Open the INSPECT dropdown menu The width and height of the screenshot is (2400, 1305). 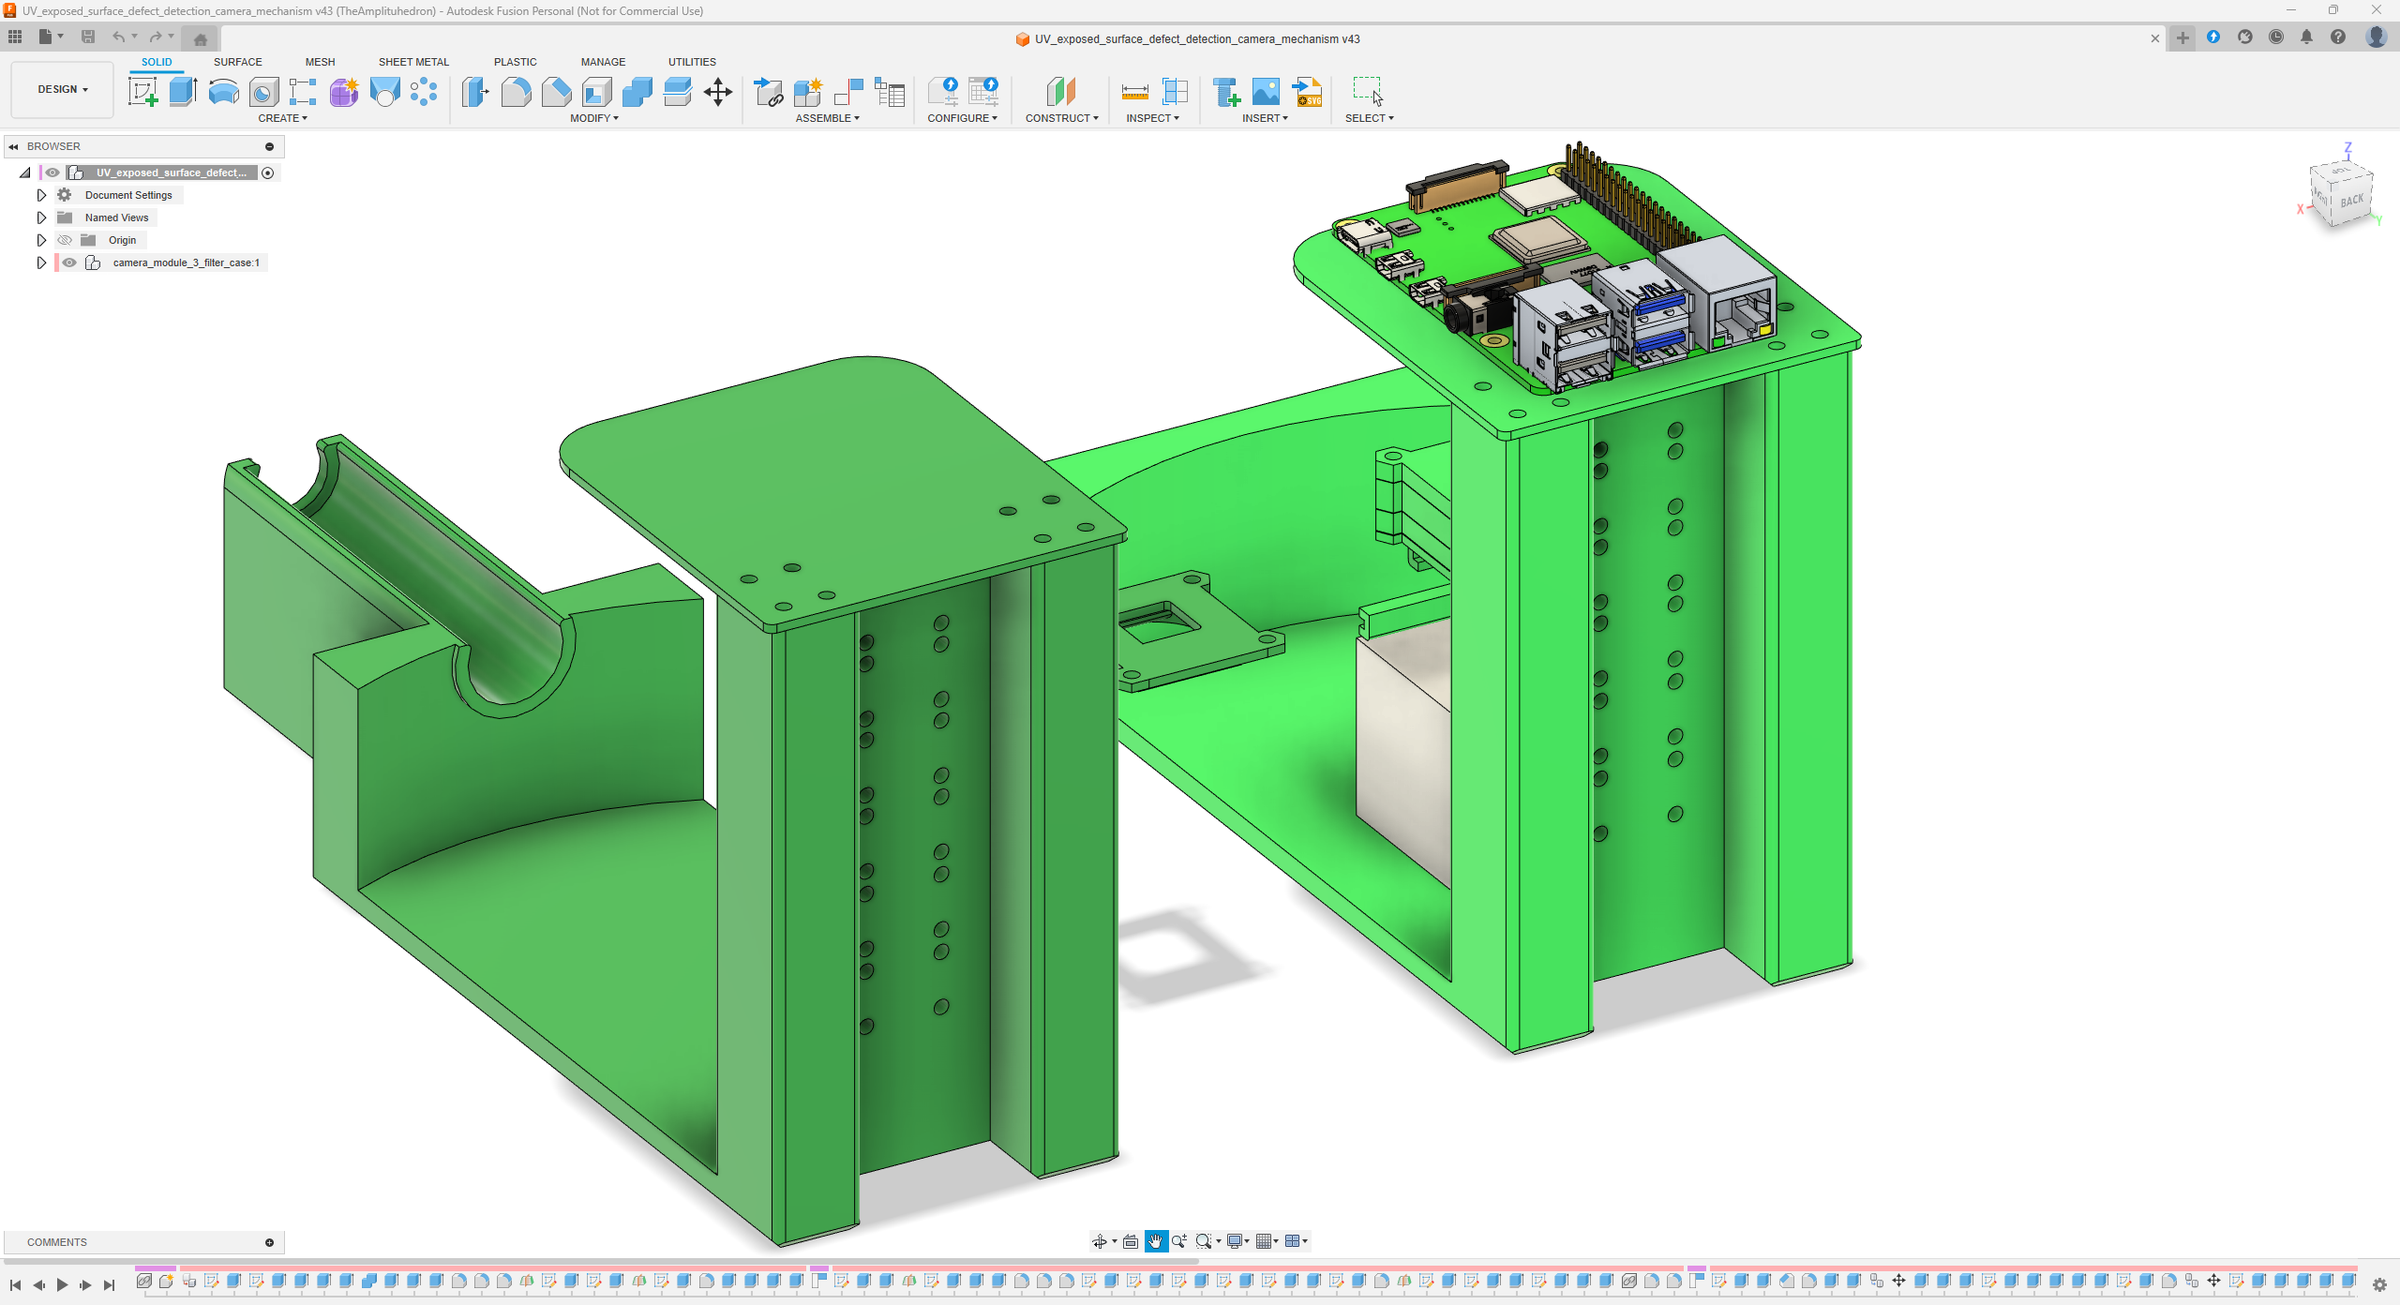1153,118
